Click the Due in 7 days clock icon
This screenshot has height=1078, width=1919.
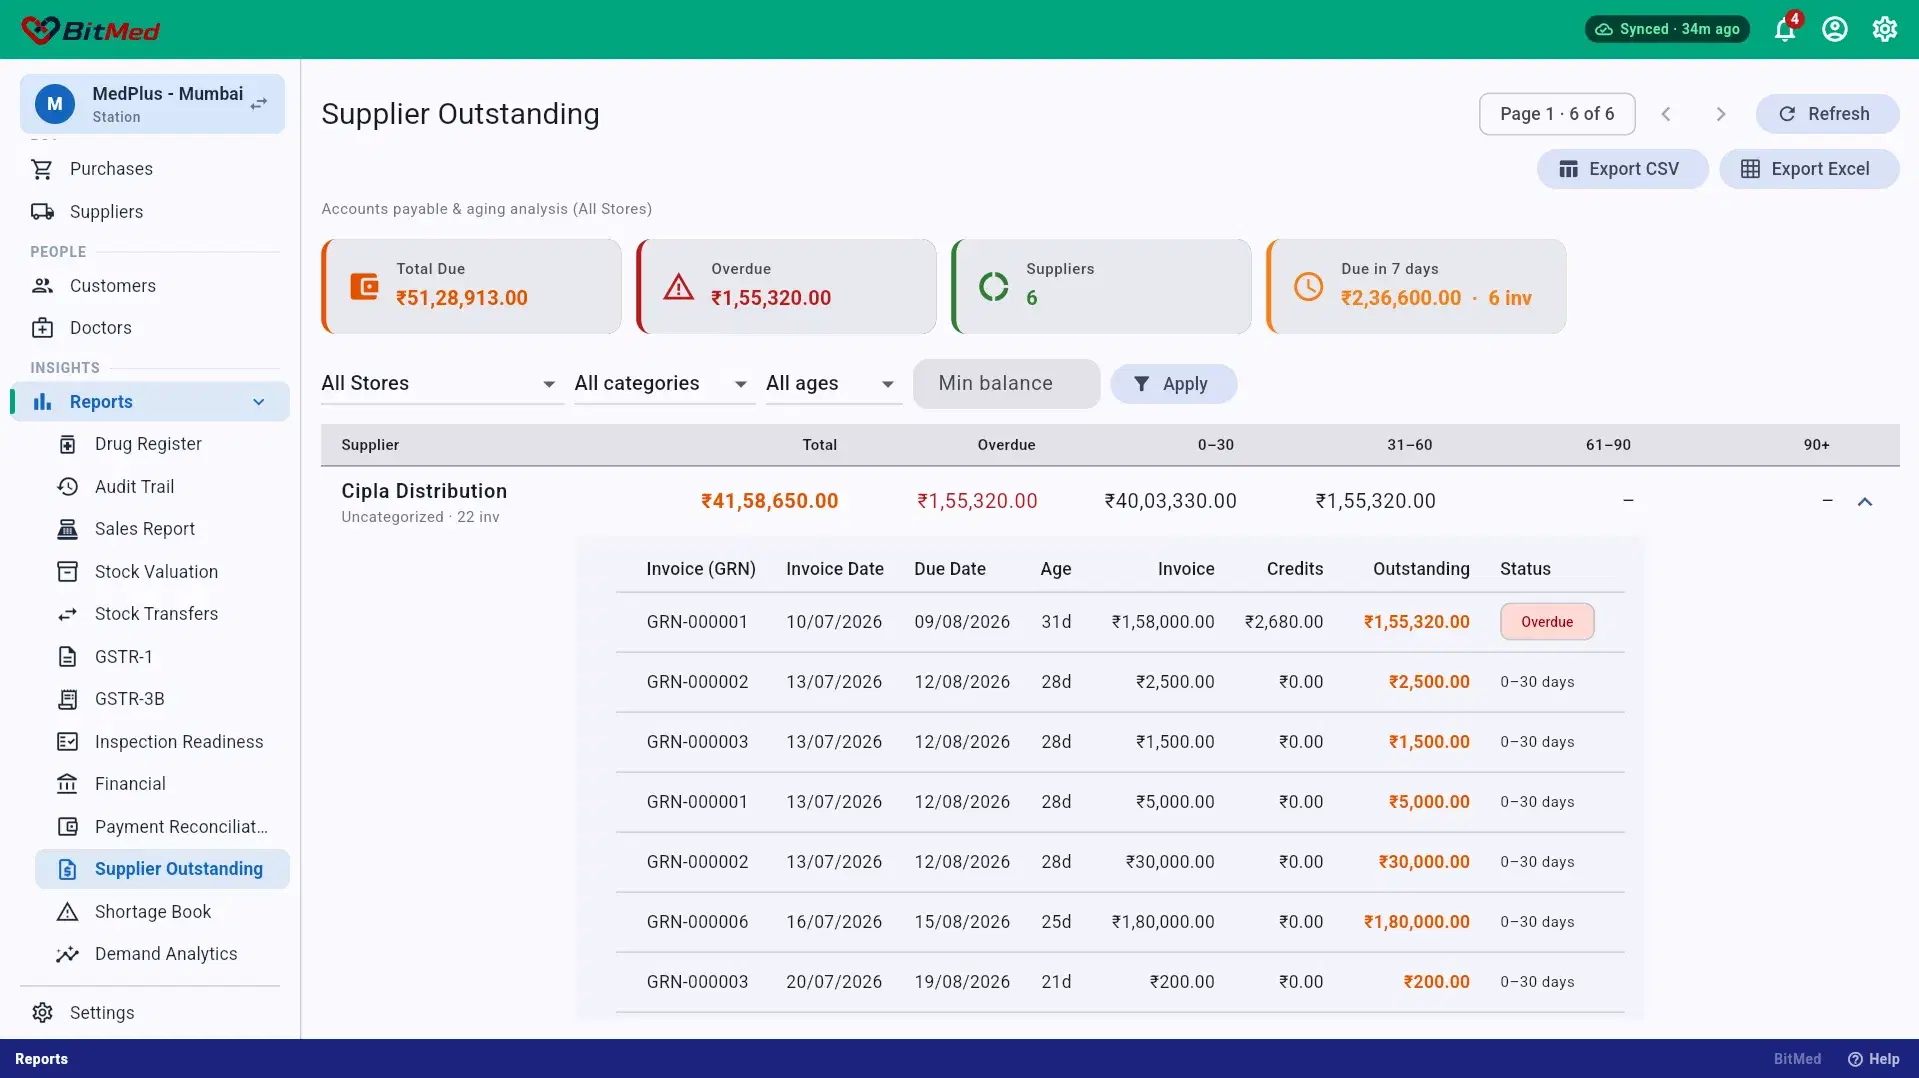pos(1308,287)
